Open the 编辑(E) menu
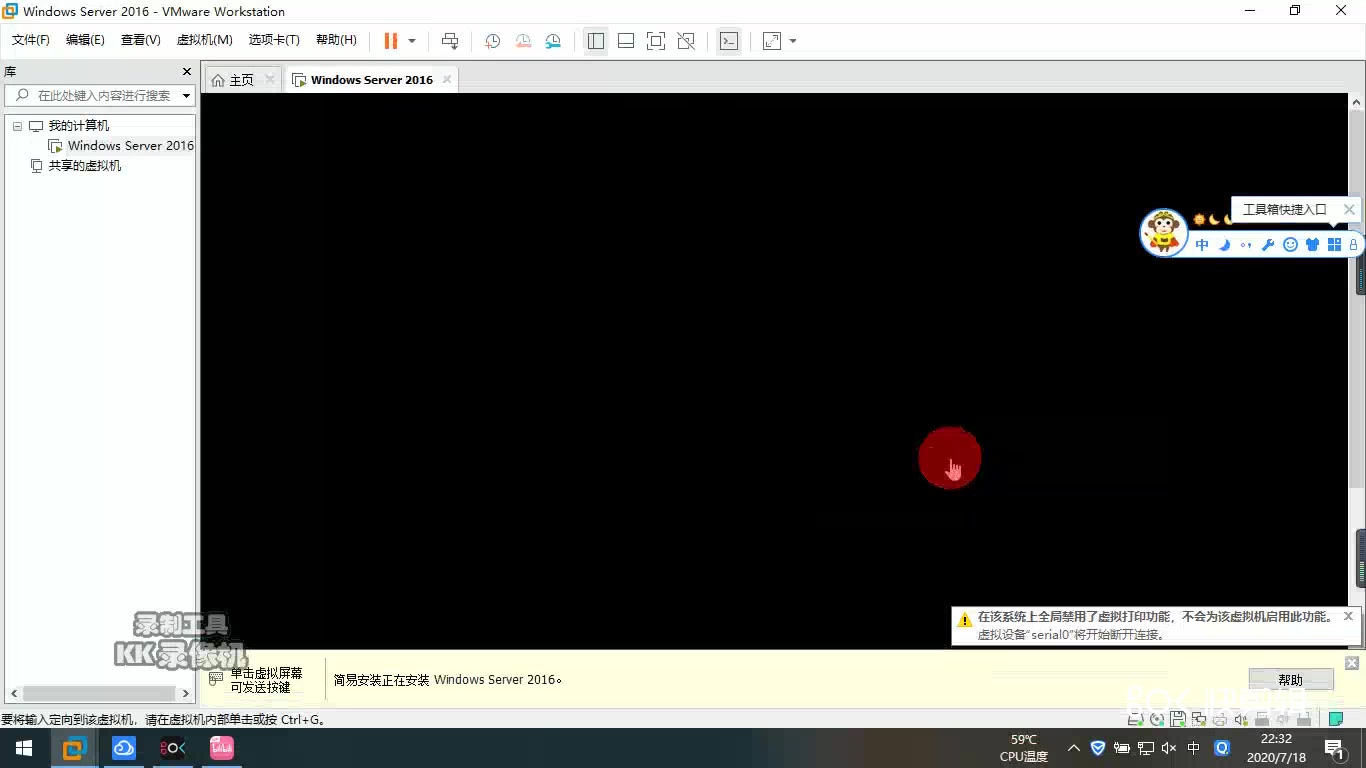Viewport: 1366px width, 768px height. (85, 40)
